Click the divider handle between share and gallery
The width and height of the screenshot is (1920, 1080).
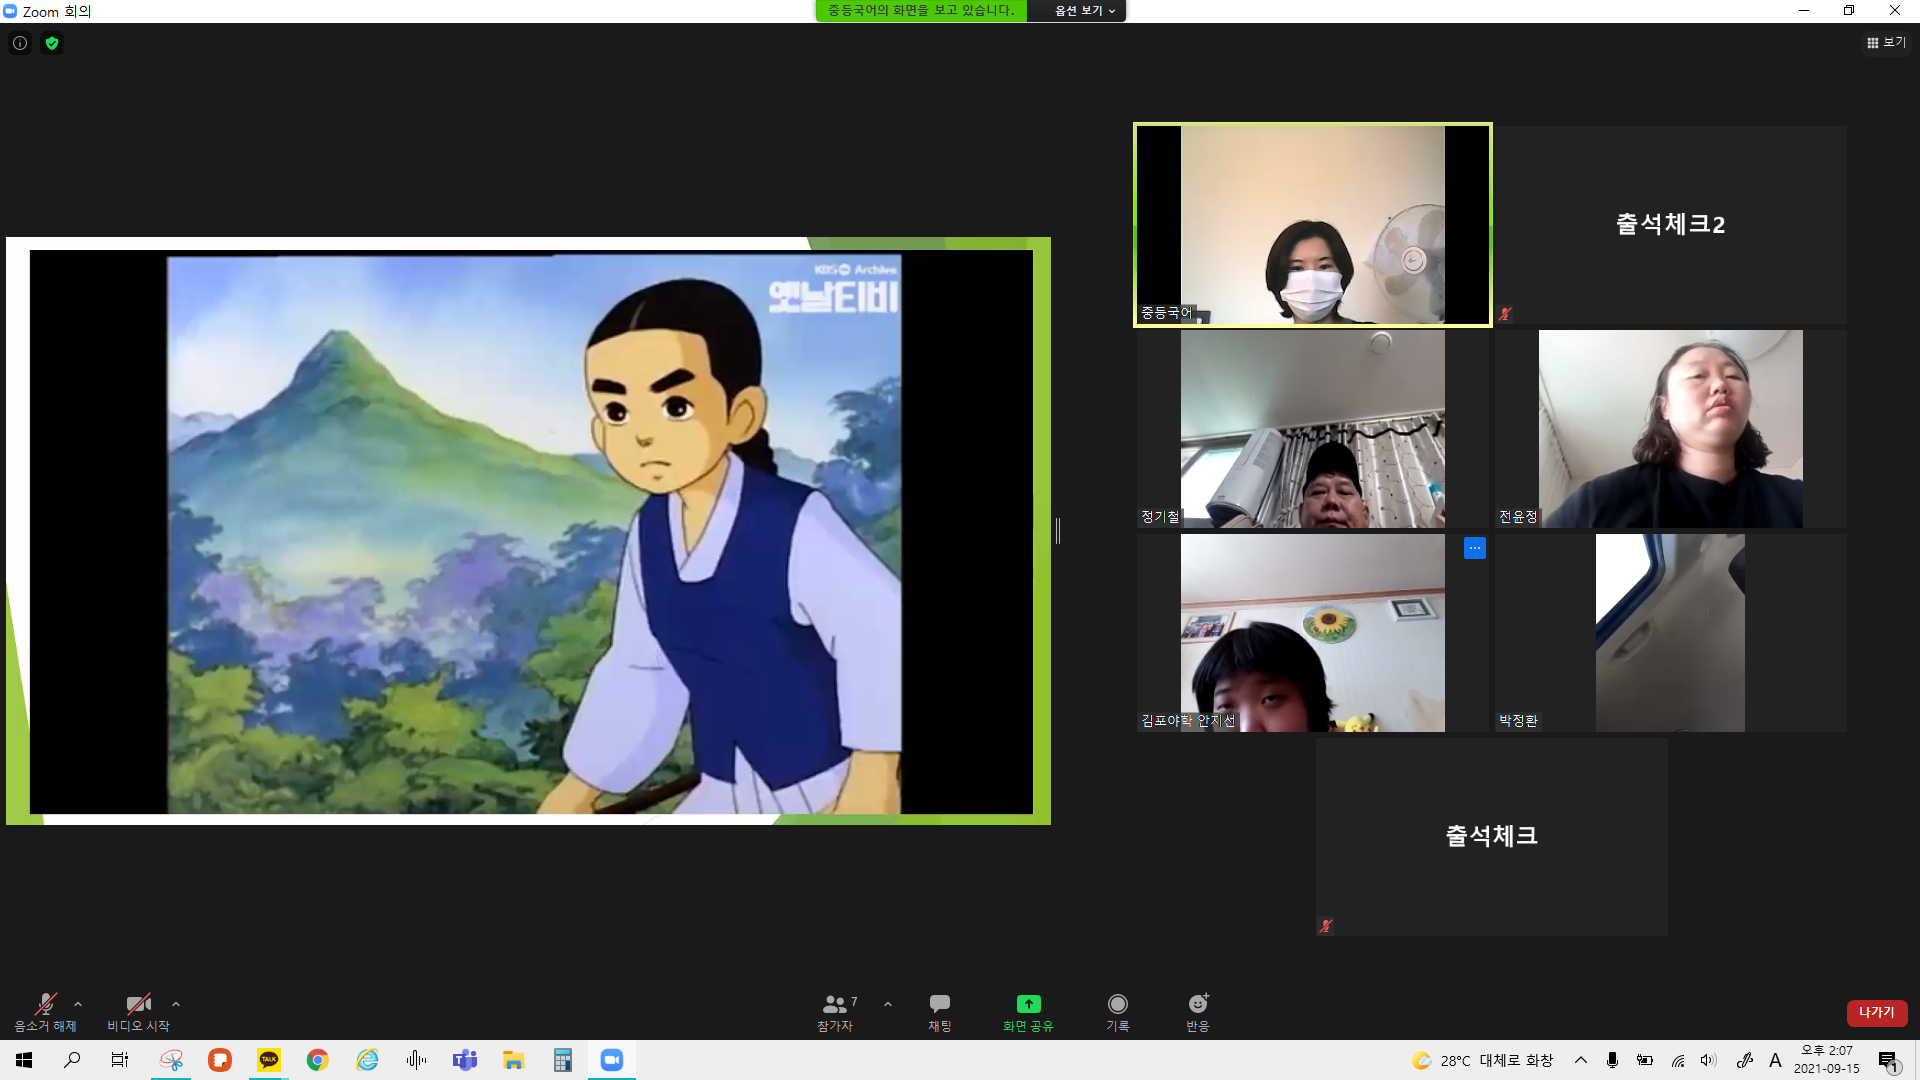[1058, 531]
